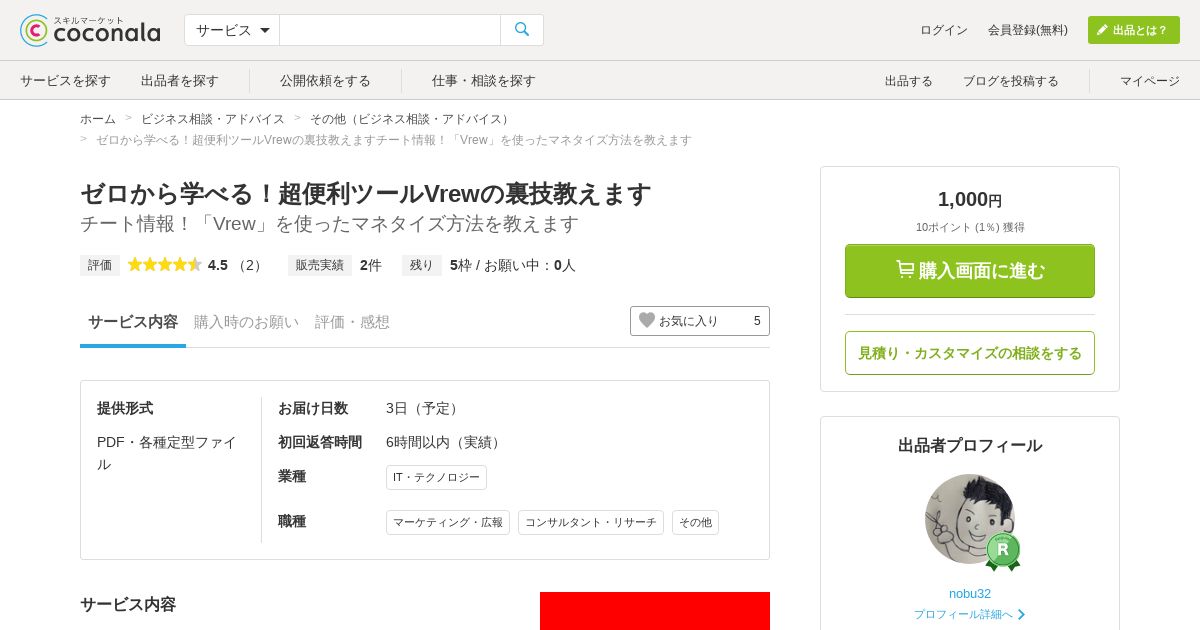Open the seller avatar image
The width and height of the screenshot is (1200, 630).
coord(969,519)
